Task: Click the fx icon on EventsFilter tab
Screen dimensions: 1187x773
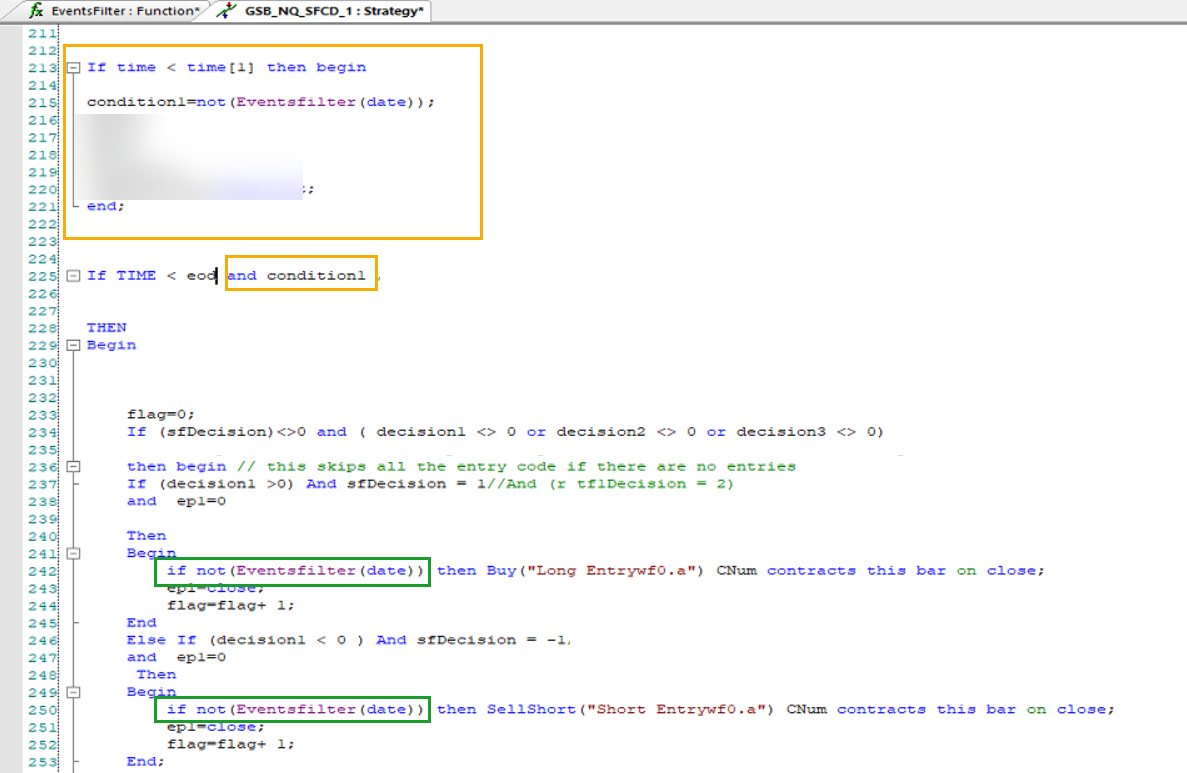Action: click(37, 10)
